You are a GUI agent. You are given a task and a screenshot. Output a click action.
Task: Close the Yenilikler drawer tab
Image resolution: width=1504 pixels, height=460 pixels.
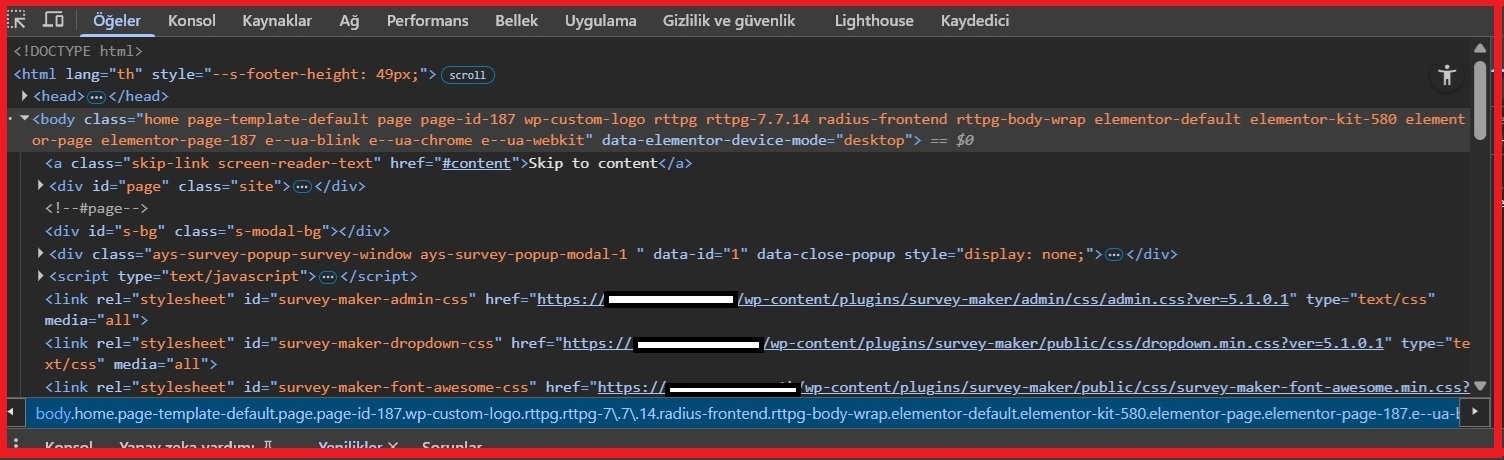coord(393,447)
